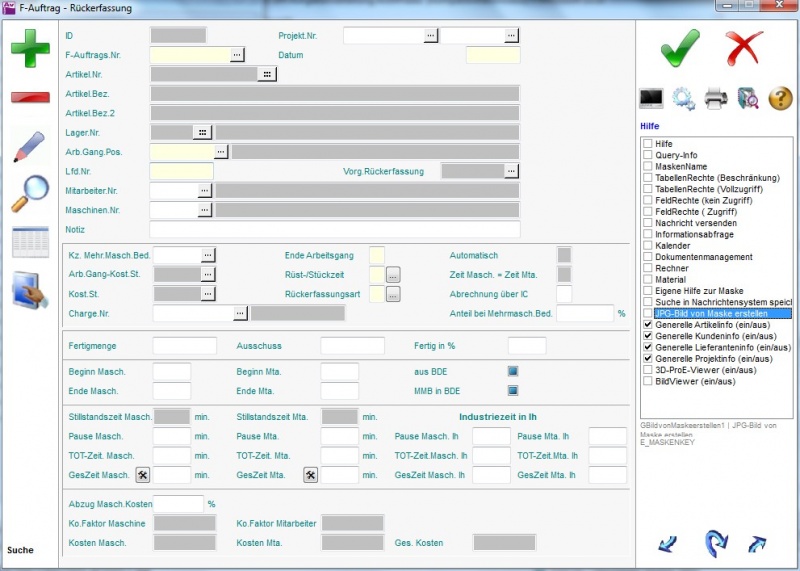
Task: Check the Dokumentenmanagement option
Action: [x=648, y=257]
